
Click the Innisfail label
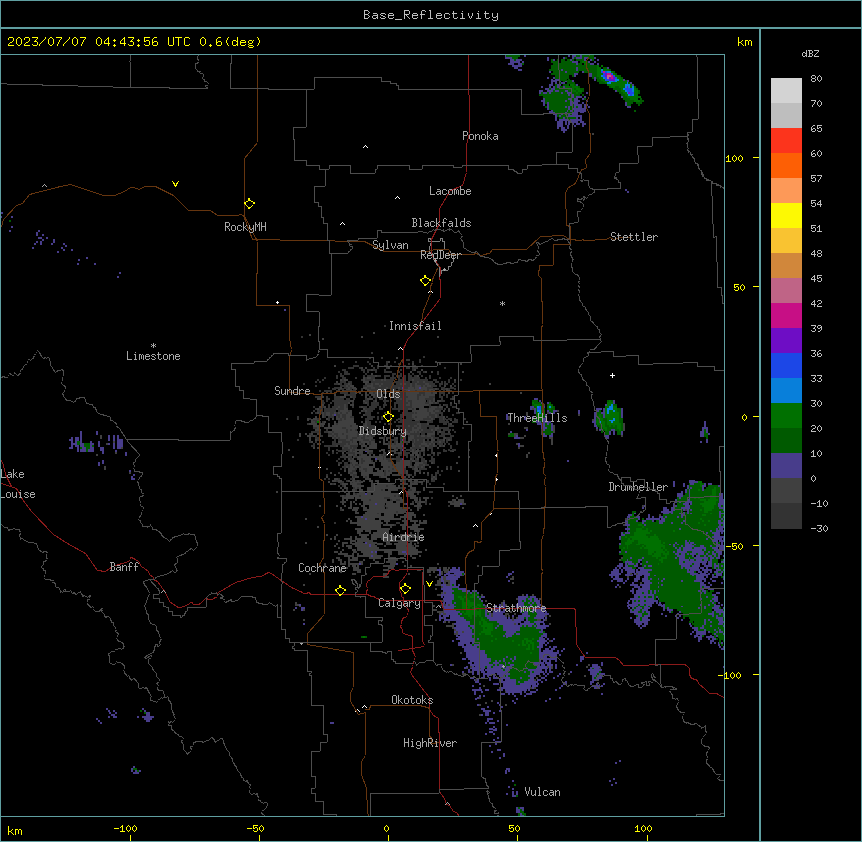pos(415,326)
